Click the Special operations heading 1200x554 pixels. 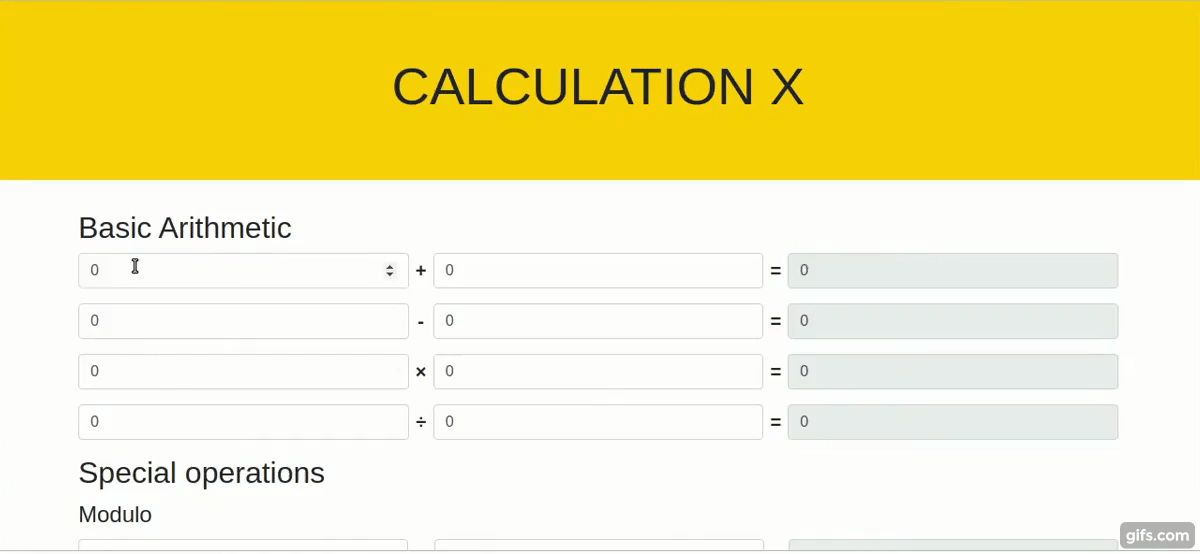[x=202, y=473]
